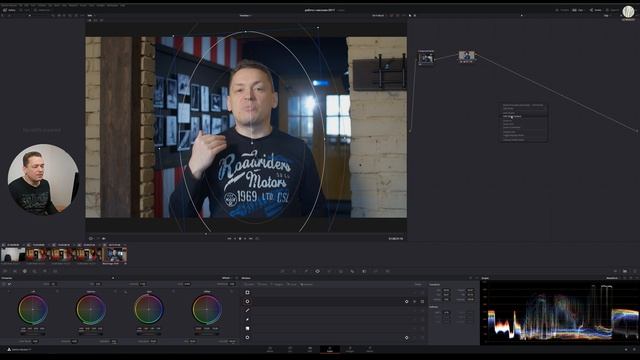Toggle the Gallery panel
The image size is (640, 360).
point(9,10)
